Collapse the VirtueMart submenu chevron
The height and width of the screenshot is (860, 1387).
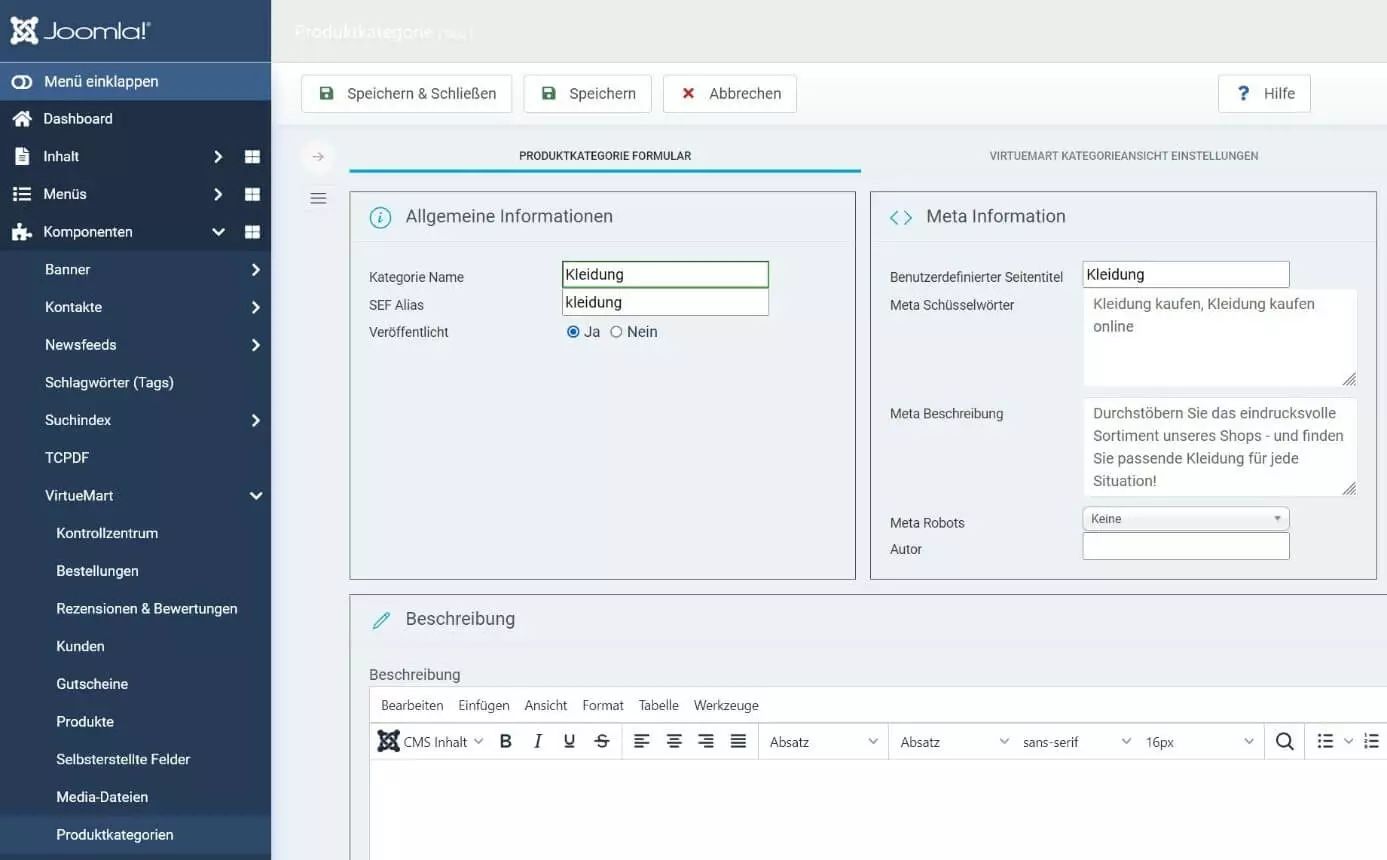[256, 496]
